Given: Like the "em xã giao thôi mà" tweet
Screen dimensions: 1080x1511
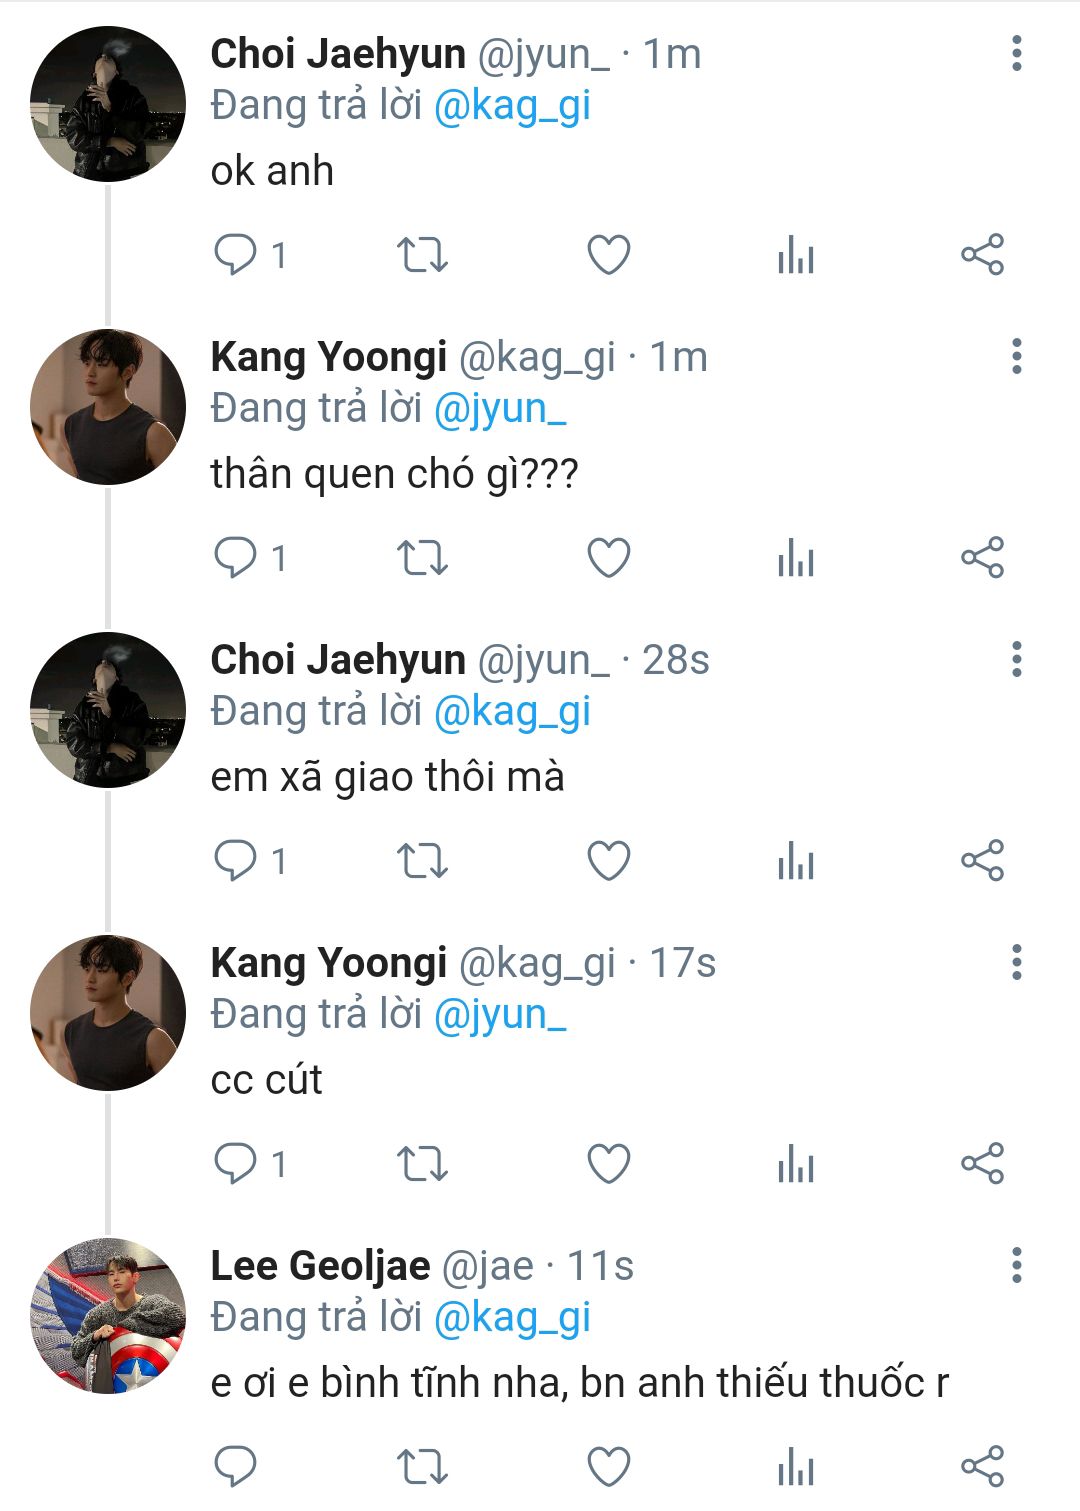Looking at the screenshot, I should click(x=608, y=861).
